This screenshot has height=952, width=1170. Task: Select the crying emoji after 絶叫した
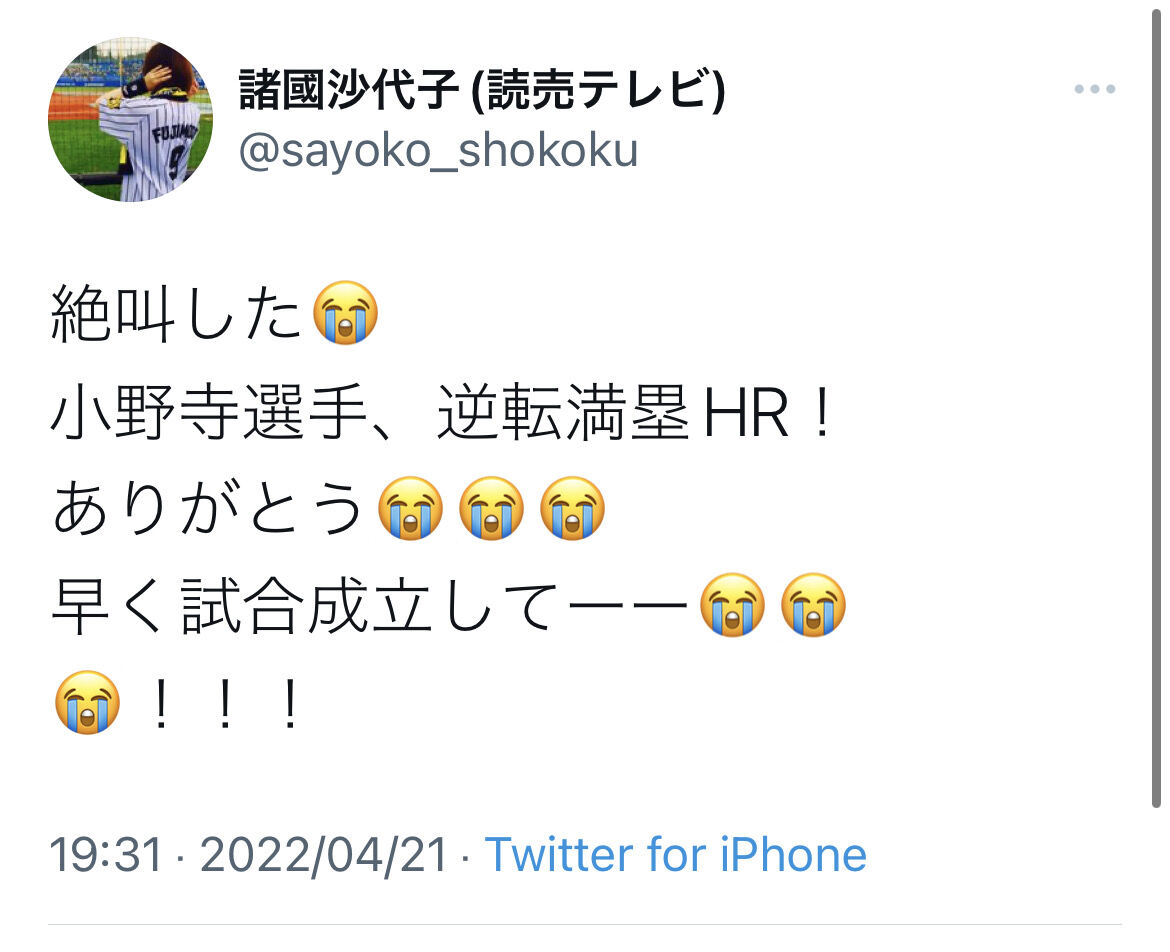345,313
